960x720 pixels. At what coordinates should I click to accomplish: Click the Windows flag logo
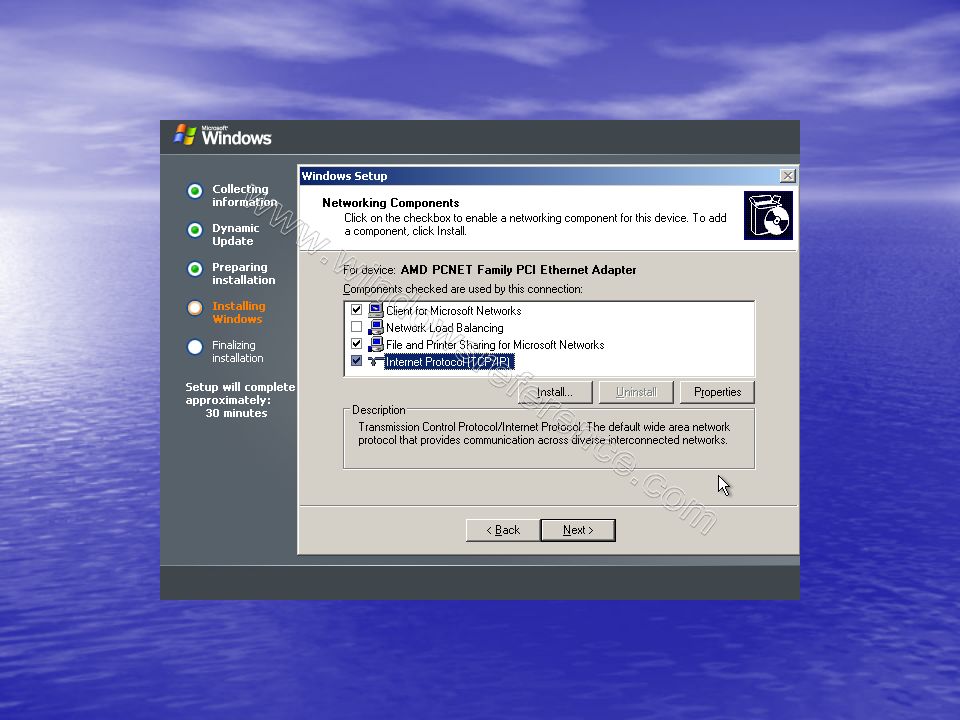click(185, 135)
